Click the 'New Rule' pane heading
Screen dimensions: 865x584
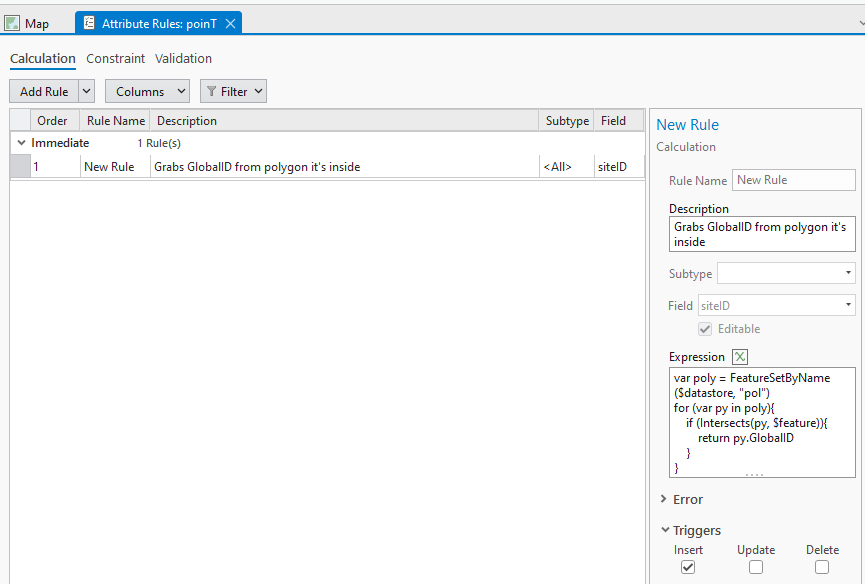687,125
